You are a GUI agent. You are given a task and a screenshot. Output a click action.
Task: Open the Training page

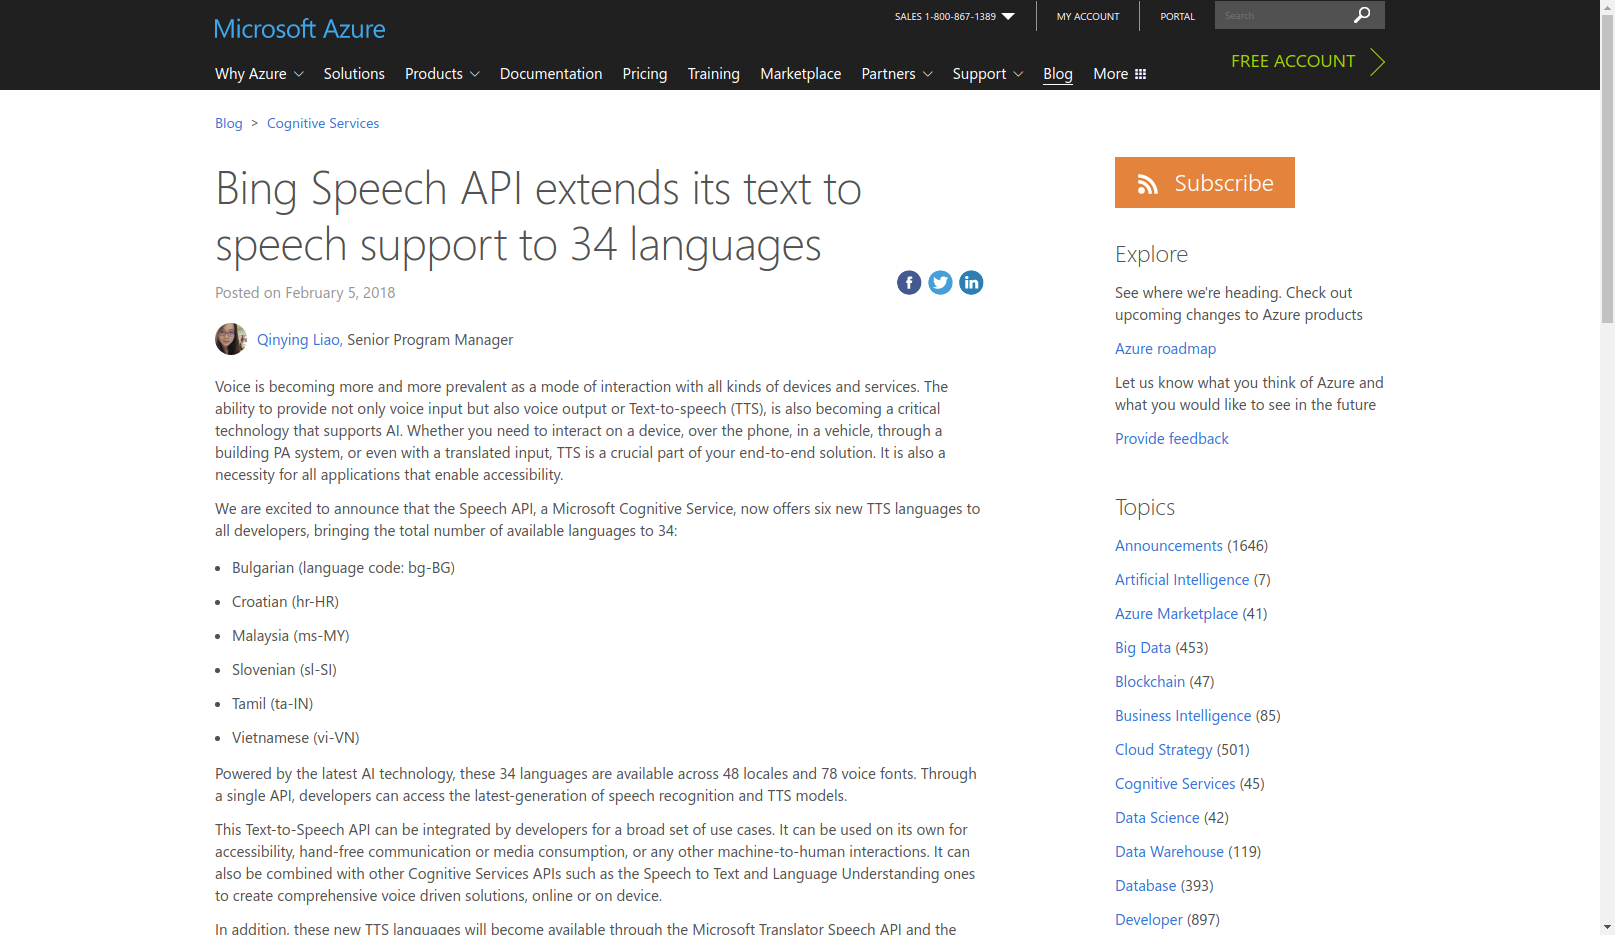pyautogui.click(x=714, y=74)
